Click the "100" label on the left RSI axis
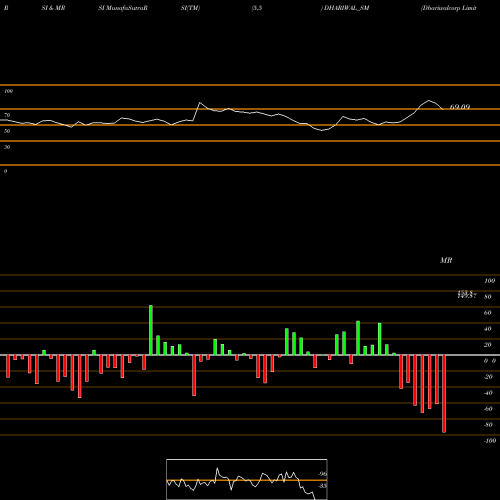 [8, 91]
